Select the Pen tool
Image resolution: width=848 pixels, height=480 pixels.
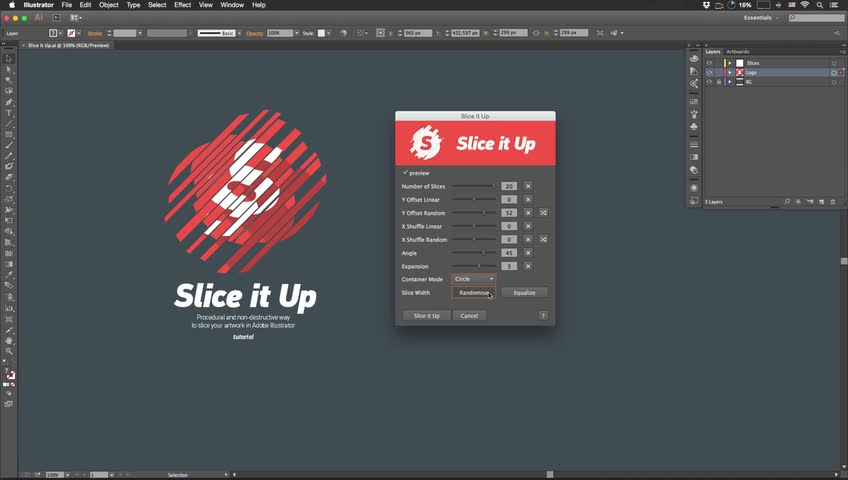point(9,102)
